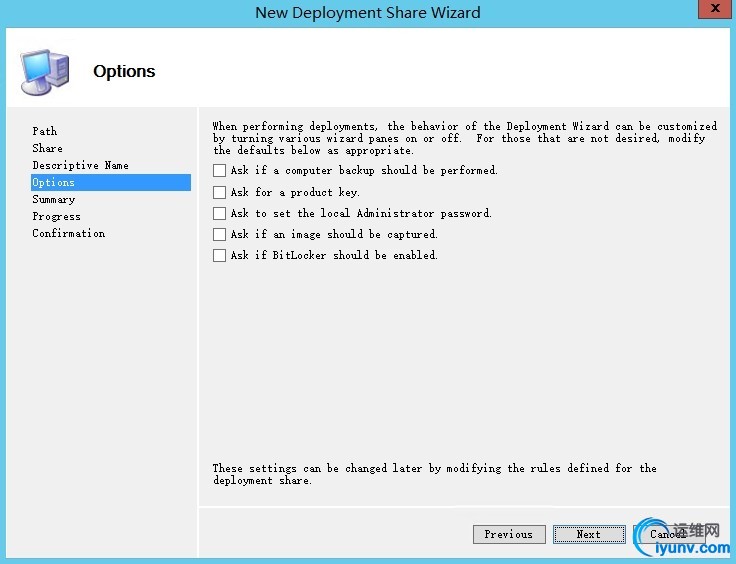
Task: Select the Share step in sidebar
Action: point(47,148)
